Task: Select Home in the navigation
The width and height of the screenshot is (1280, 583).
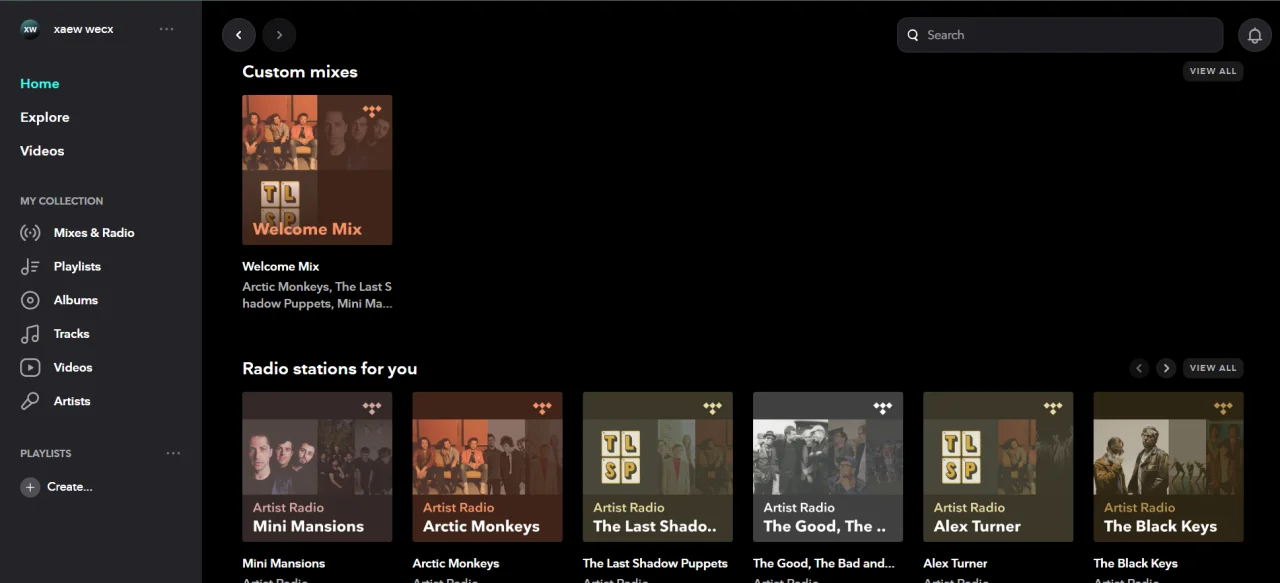Action: point(40,84)
